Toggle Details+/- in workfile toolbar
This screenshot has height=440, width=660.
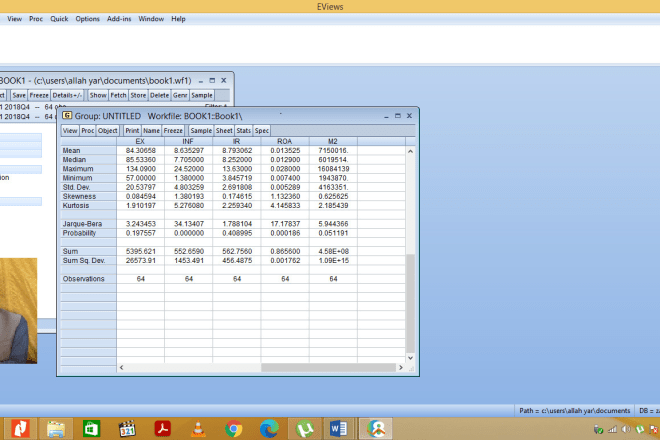(x=67, y=95)
